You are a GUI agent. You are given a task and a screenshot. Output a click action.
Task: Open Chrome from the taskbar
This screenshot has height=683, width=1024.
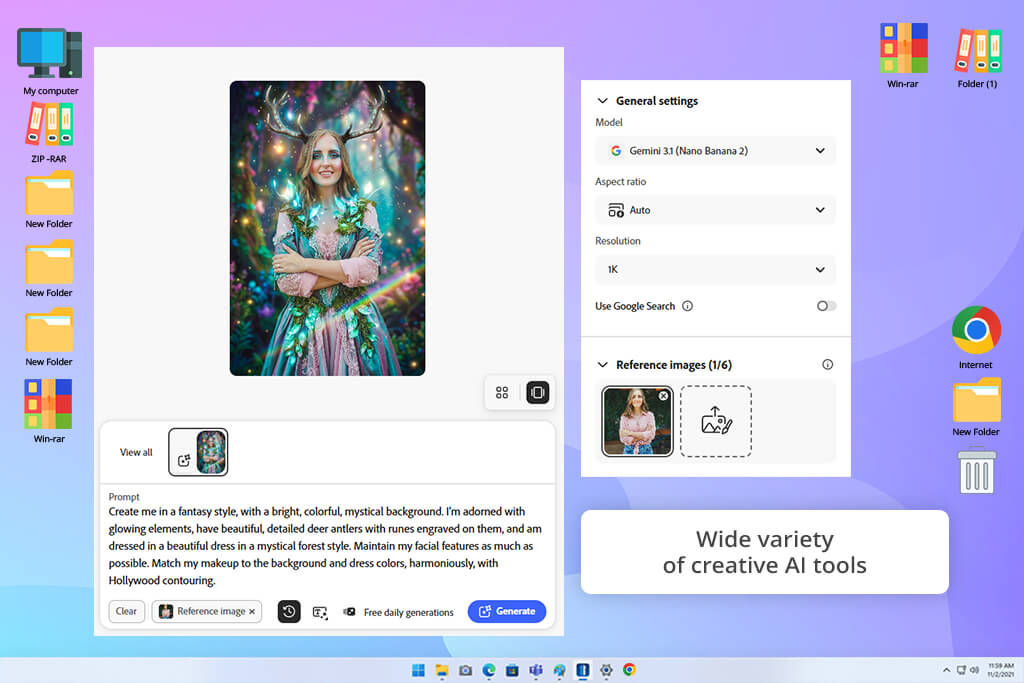[630, 670]
